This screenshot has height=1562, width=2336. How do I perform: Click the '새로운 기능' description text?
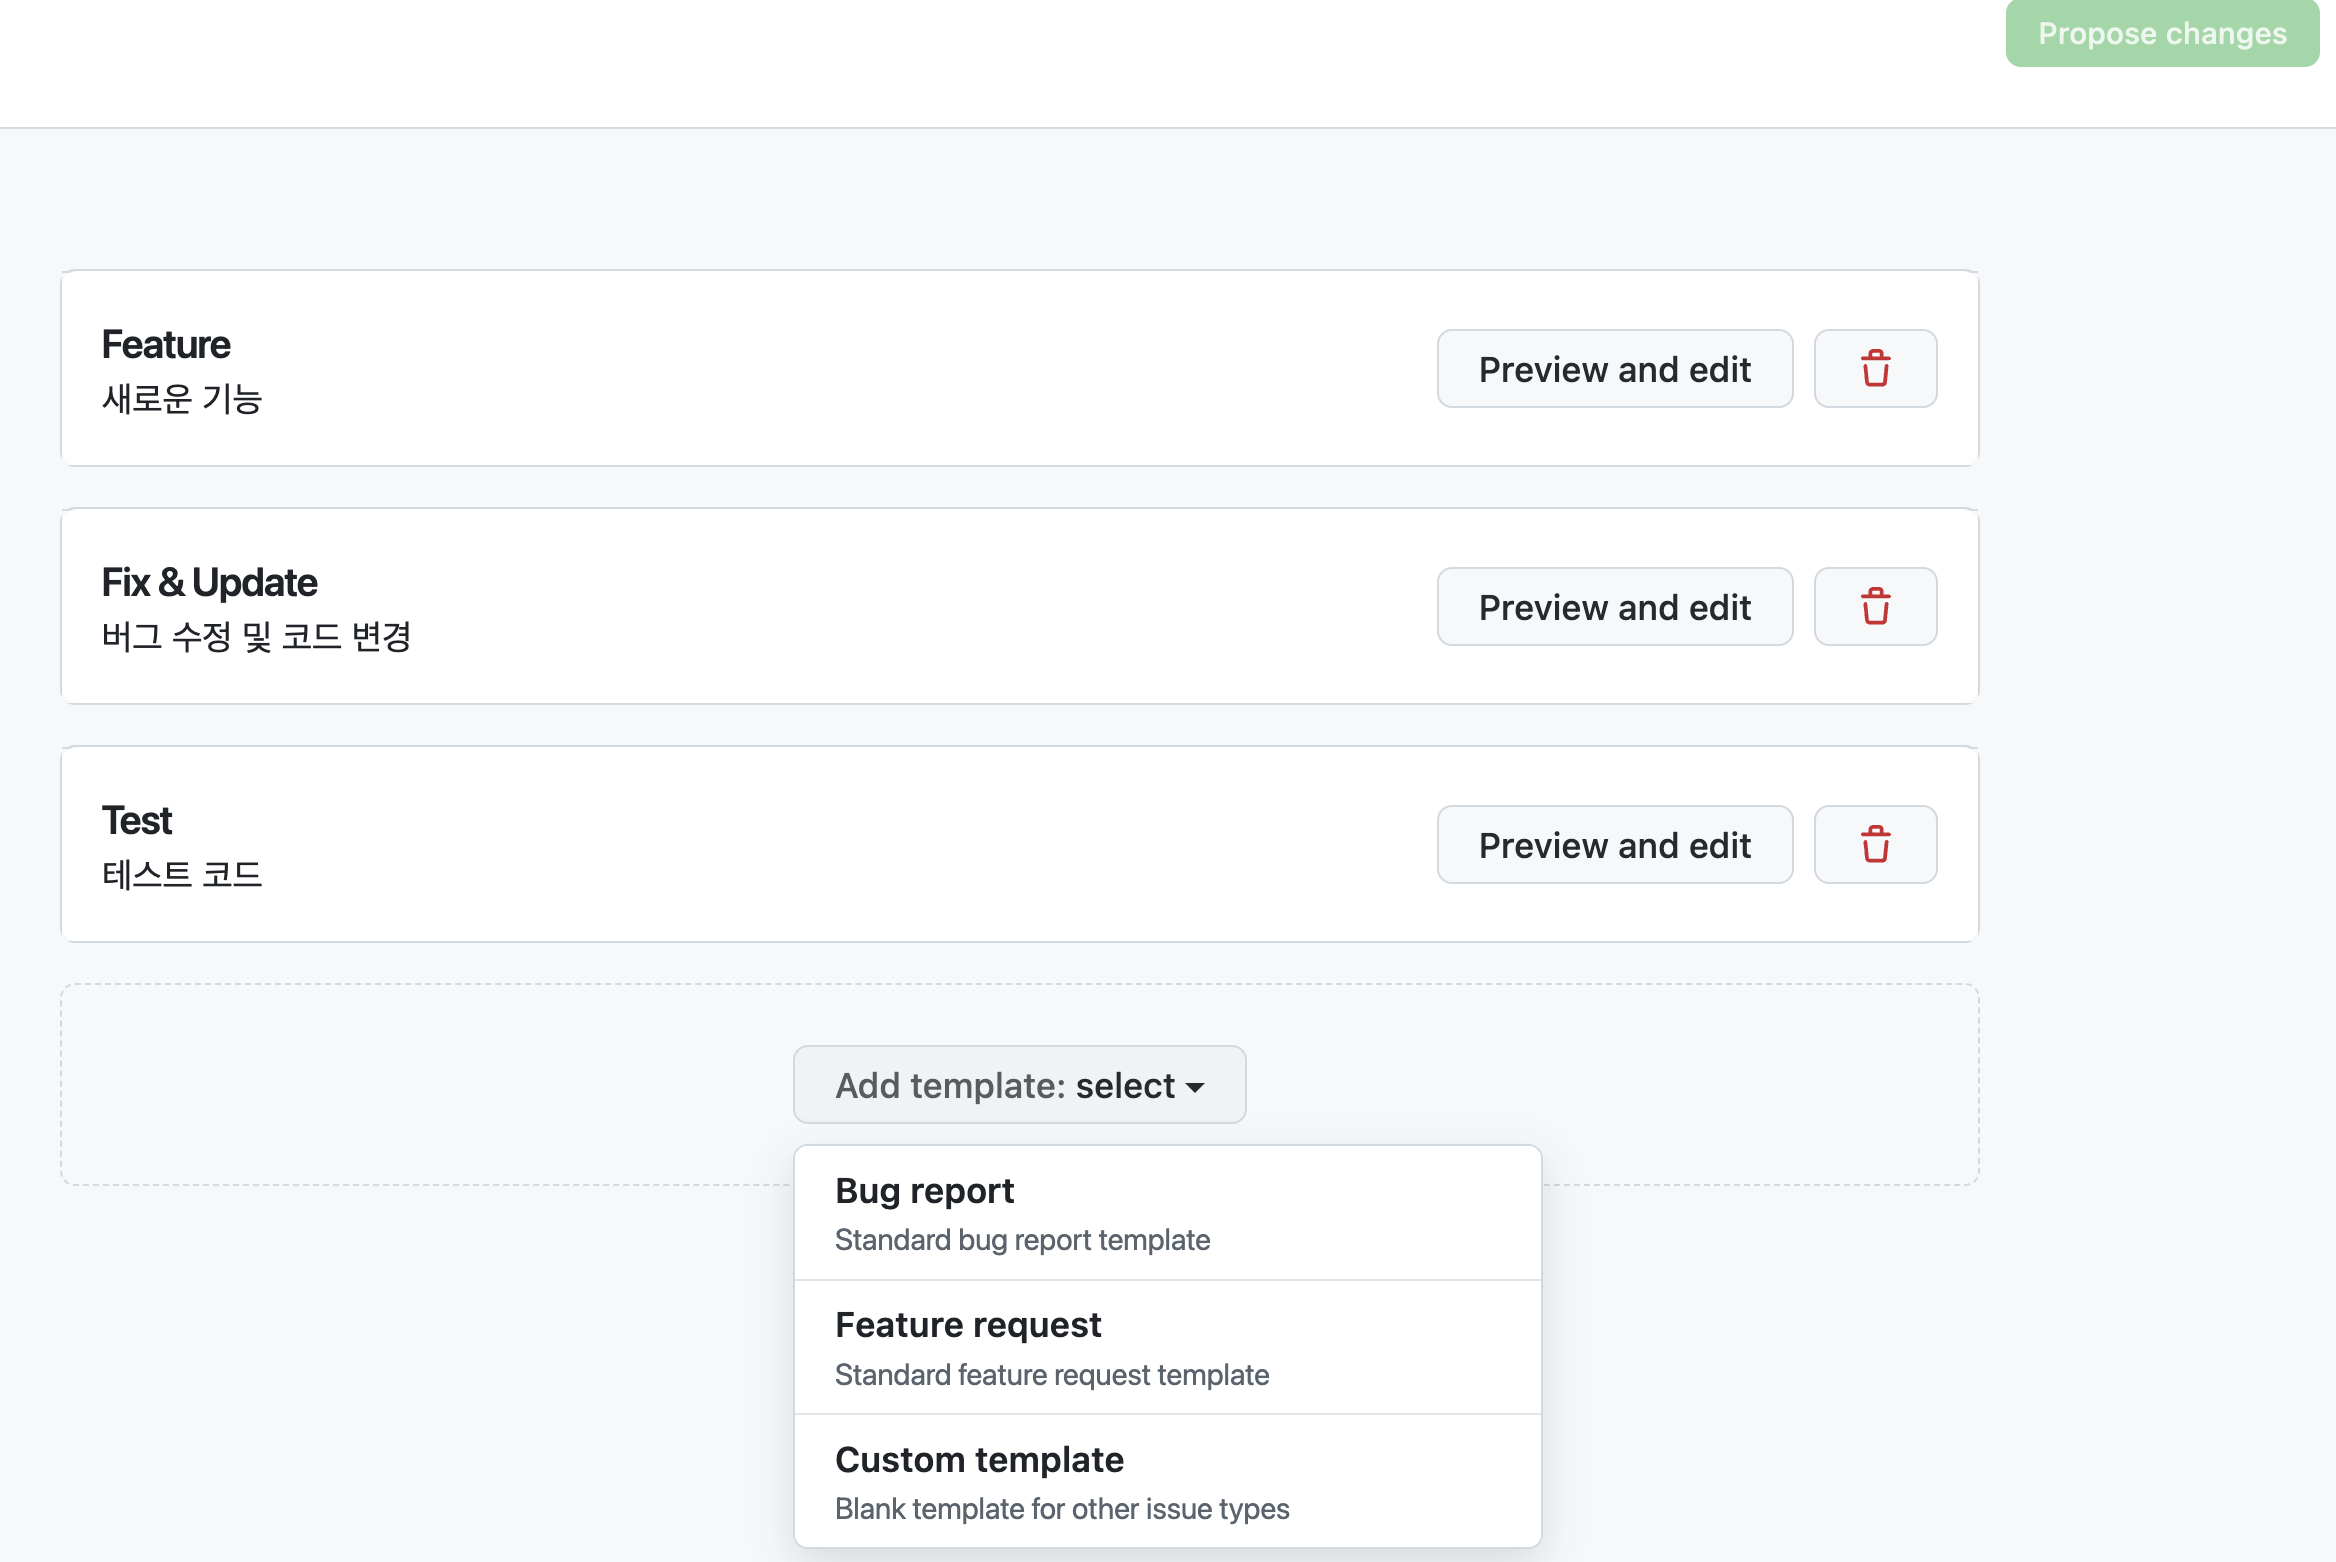coord(182,399)
